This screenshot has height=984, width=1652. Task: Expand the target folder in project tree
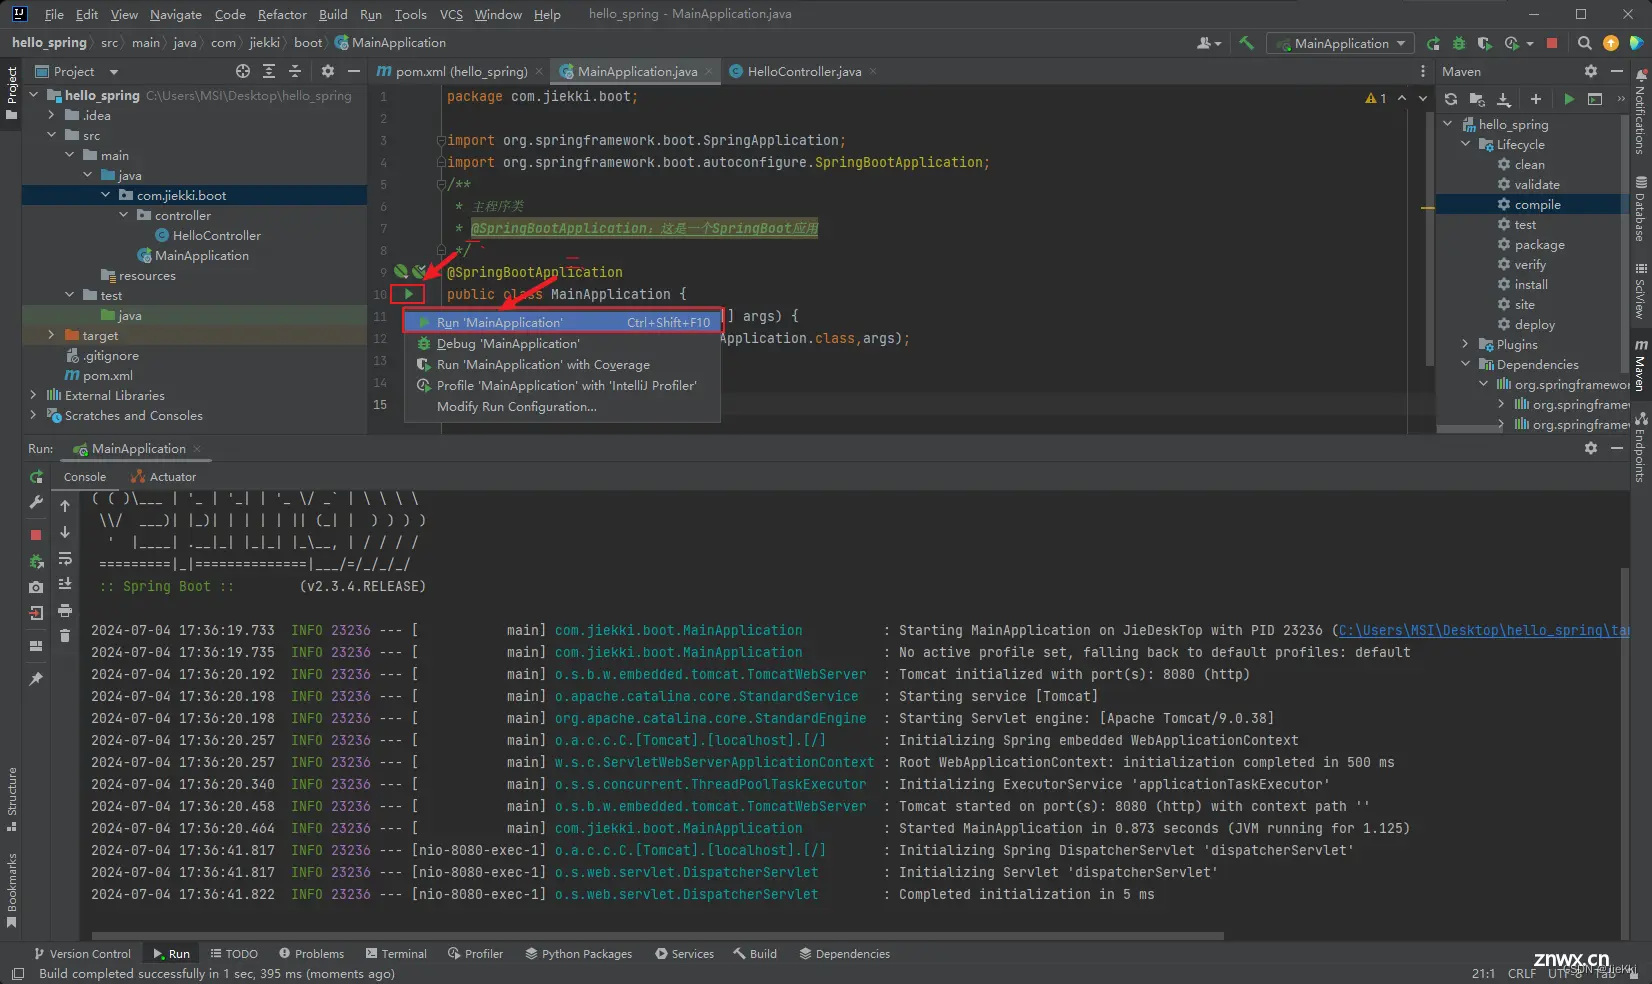point(51,335)
